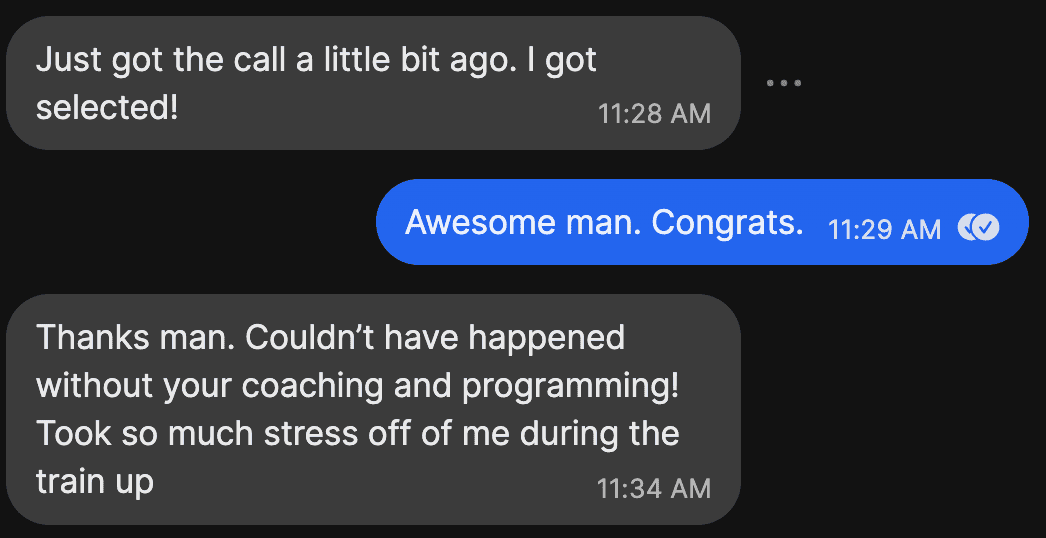Click the 11:34 AM timestamp

(653, 488)
